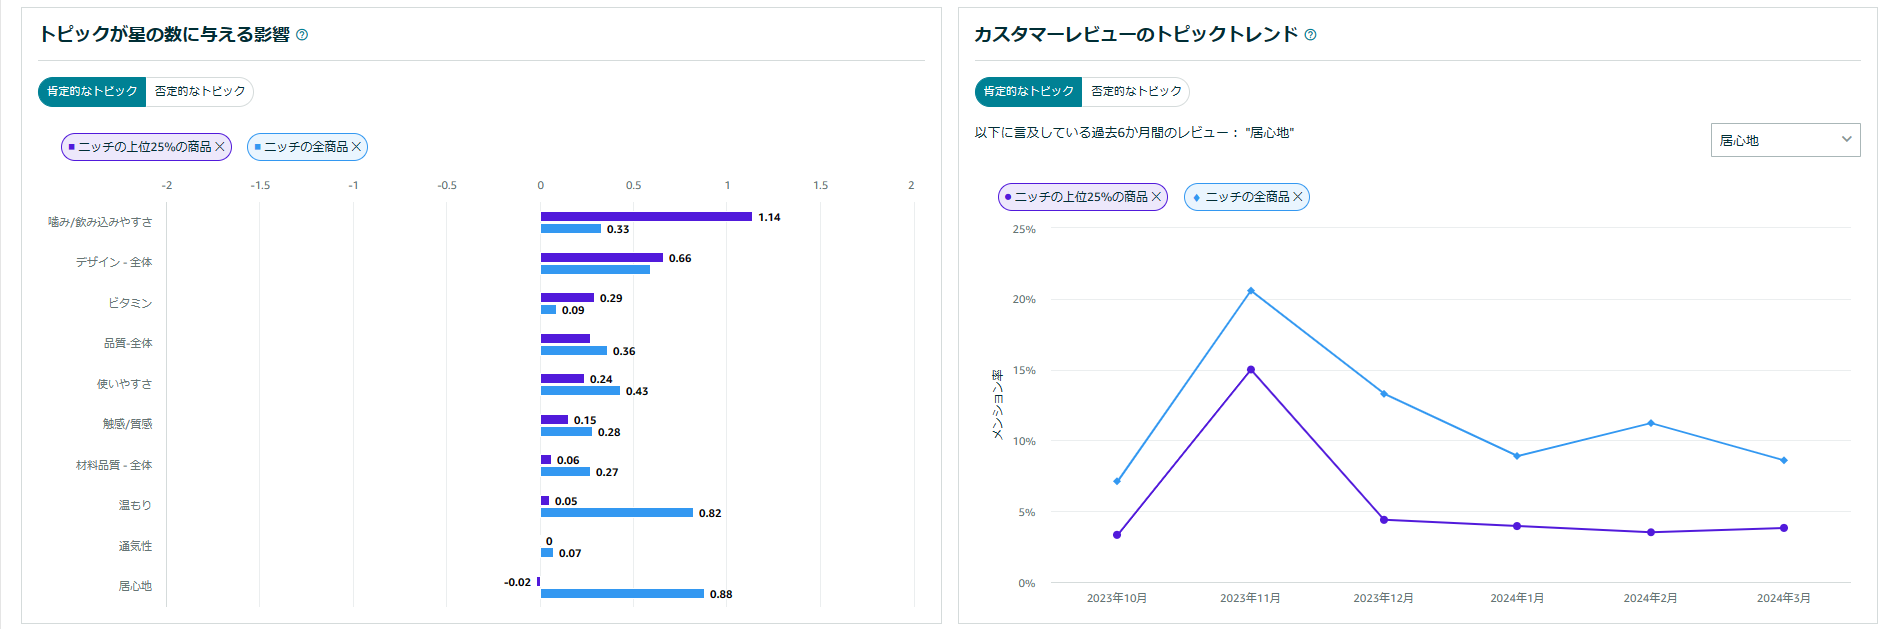Click blue bar in 居心地 row (0.88)
The height and width of the screenshot is (629, 1895).
click(622, 594)
